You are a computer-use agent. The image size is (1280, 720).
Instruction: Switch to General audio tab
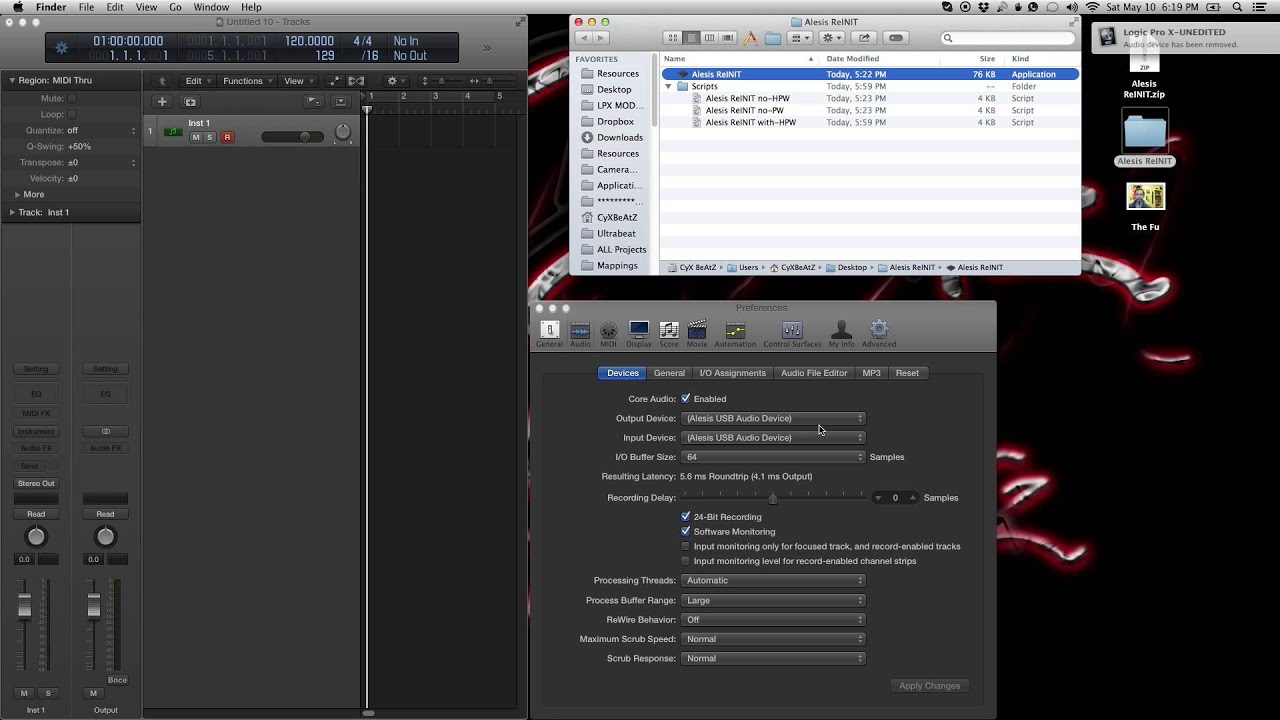pos(669,373)
